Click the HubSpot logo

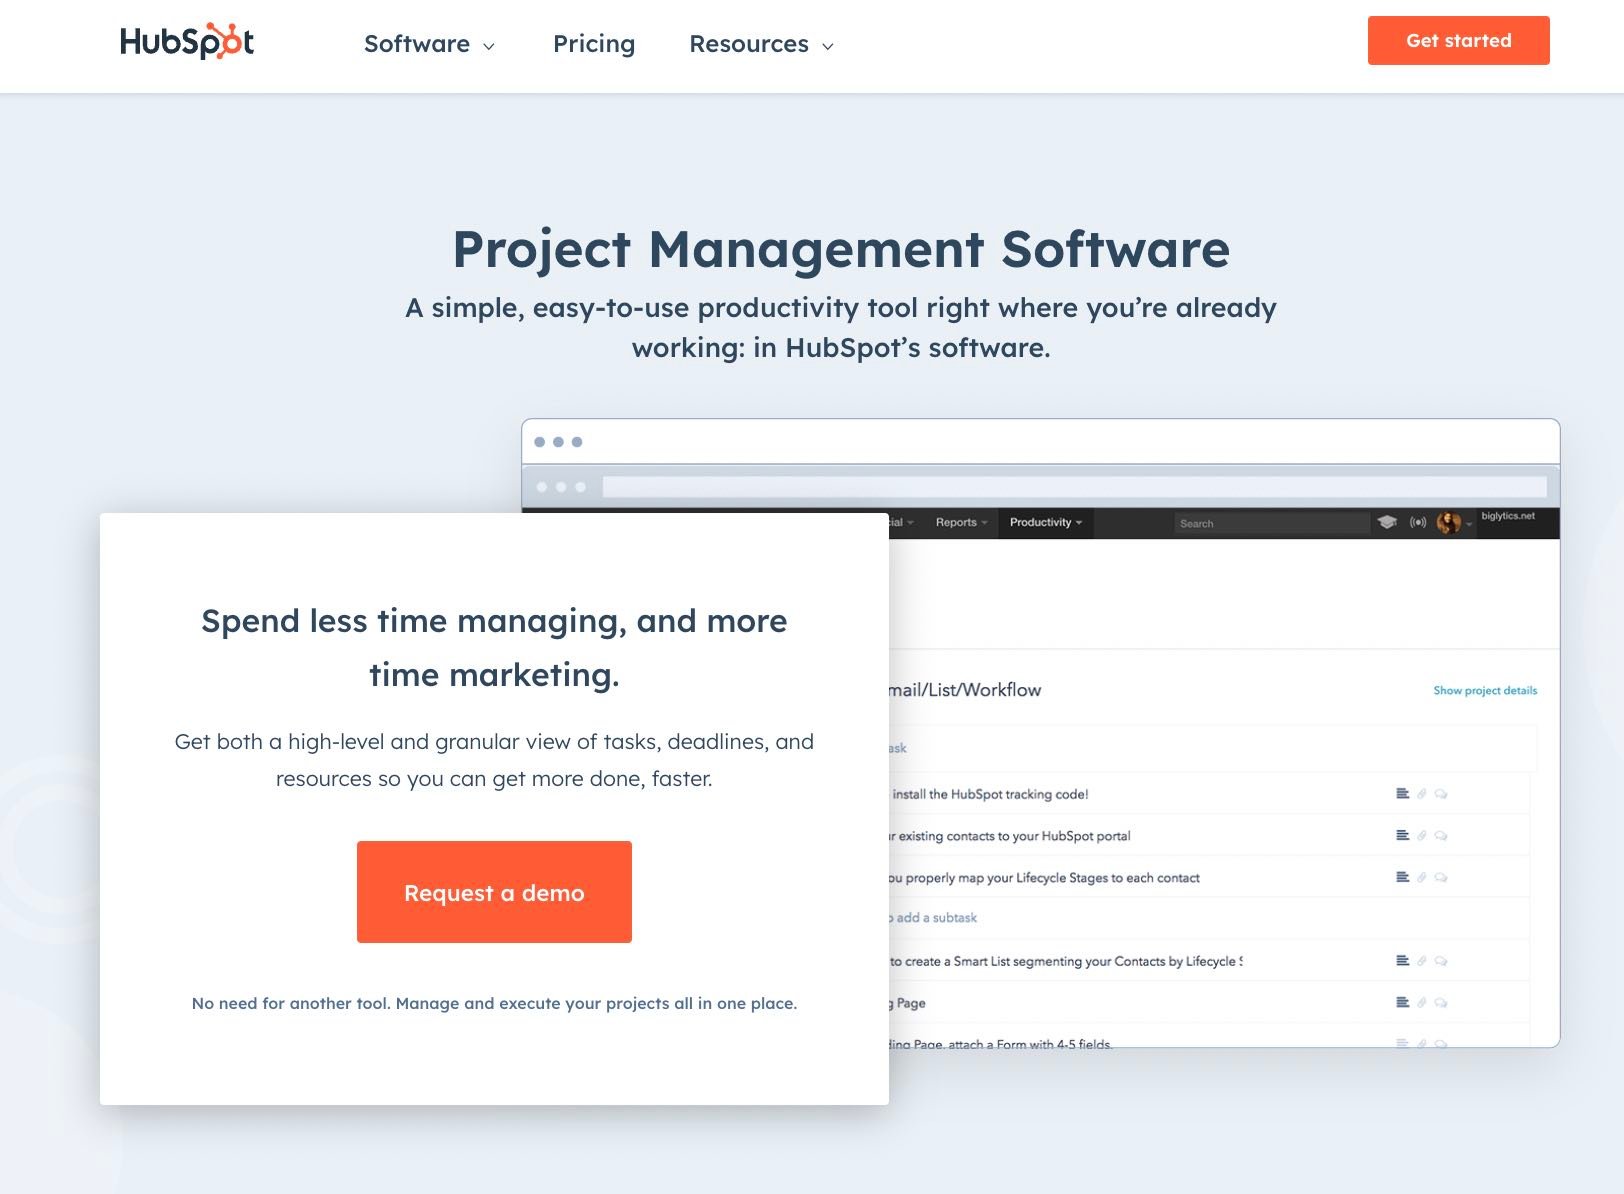point(187,41)
